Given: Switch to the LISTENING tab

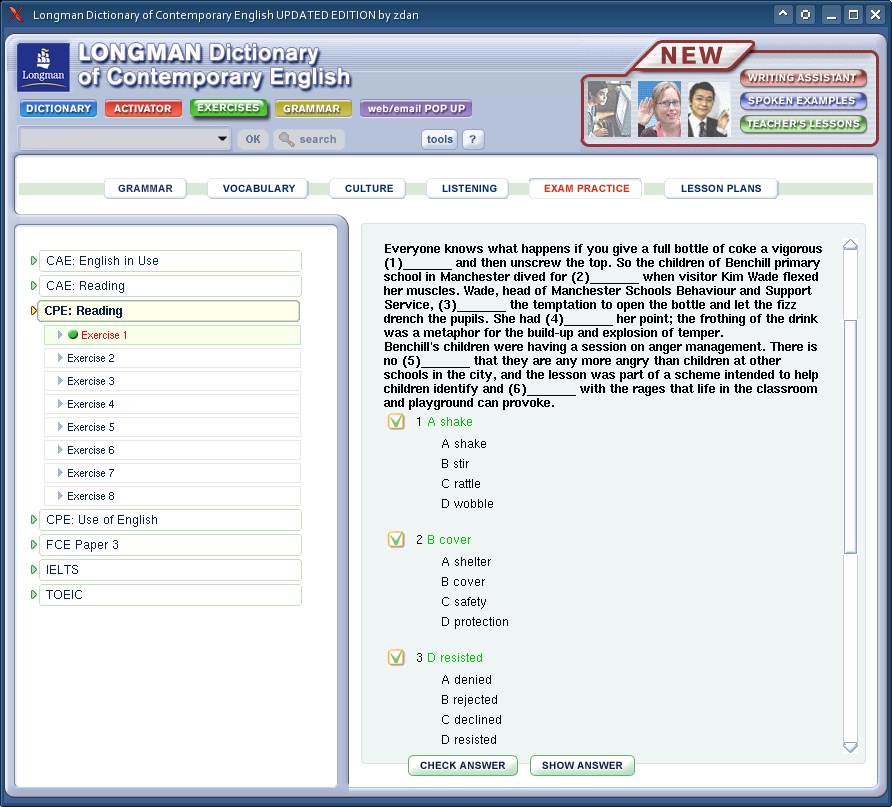Looking at the screenshot, I should [469, 188].
